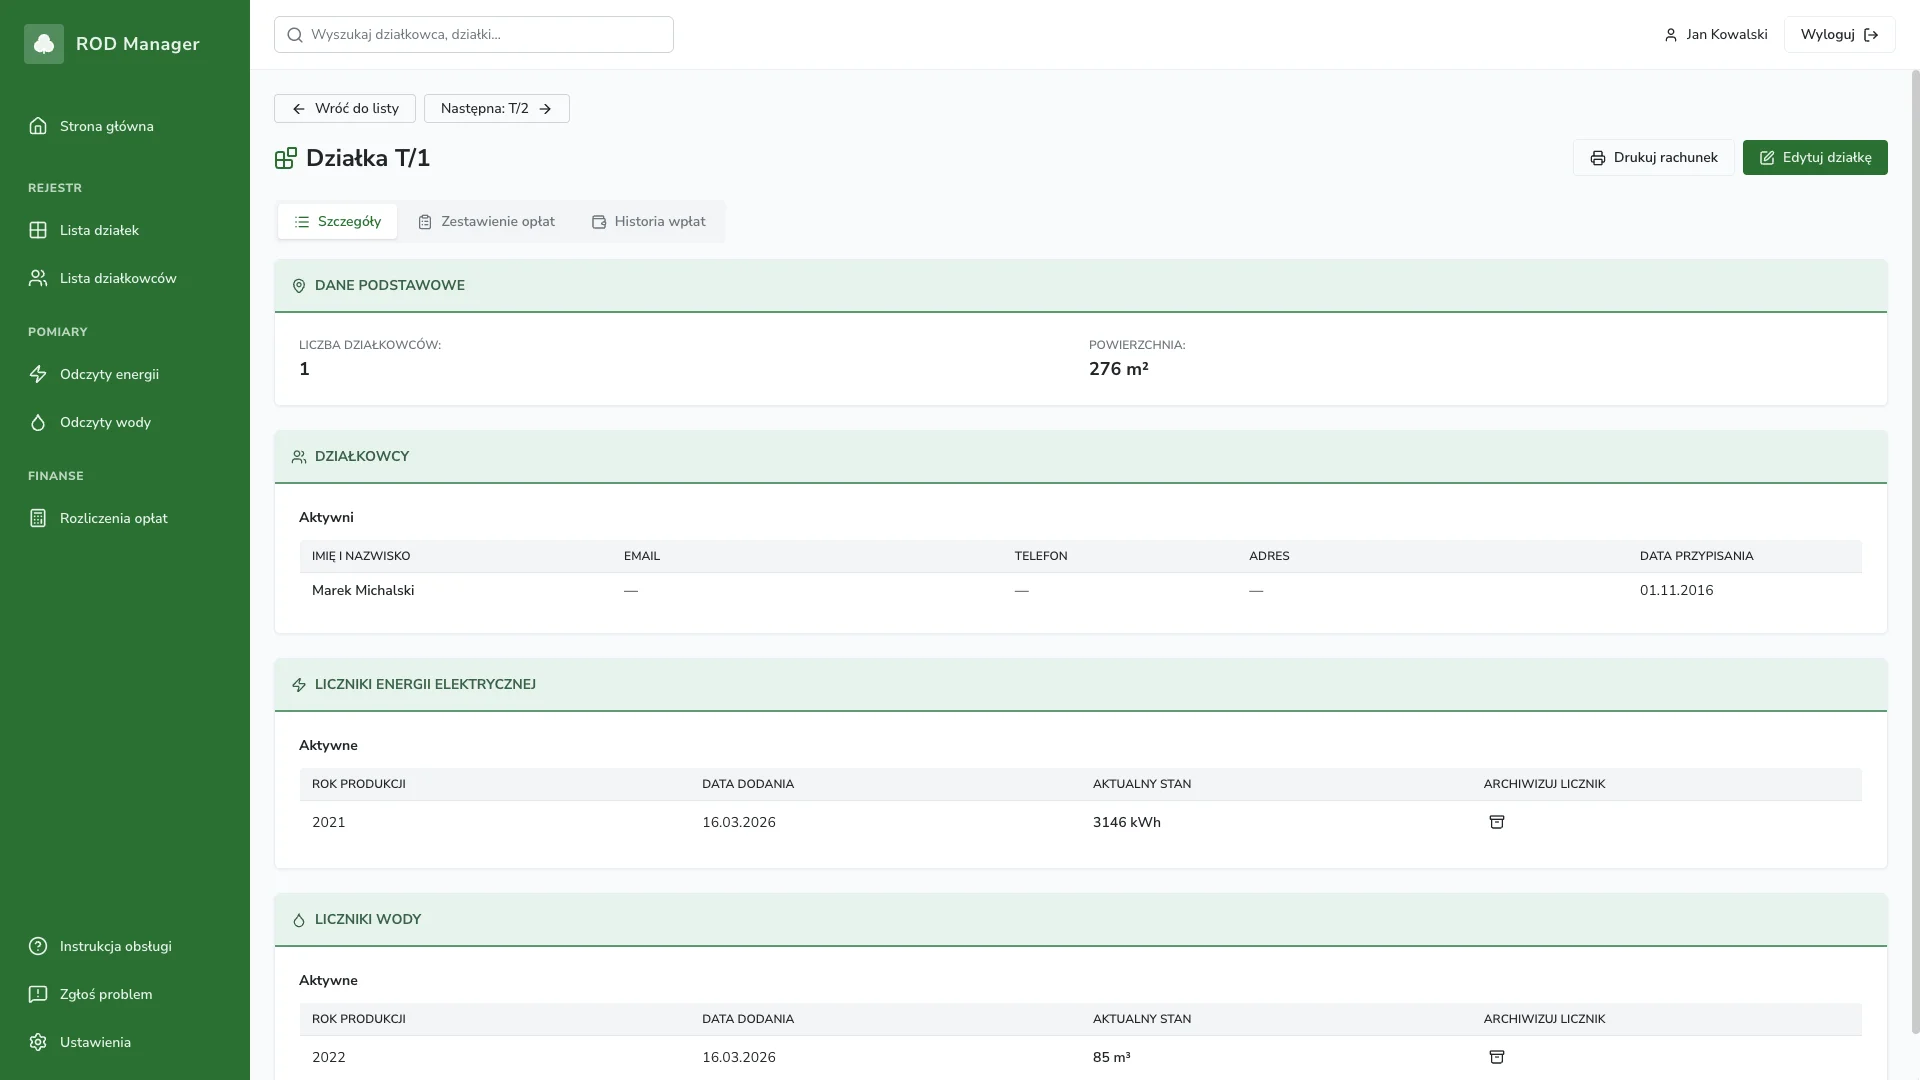Open Lista działek in sidebar
Screen dimensions: 1920x1080
99,230
